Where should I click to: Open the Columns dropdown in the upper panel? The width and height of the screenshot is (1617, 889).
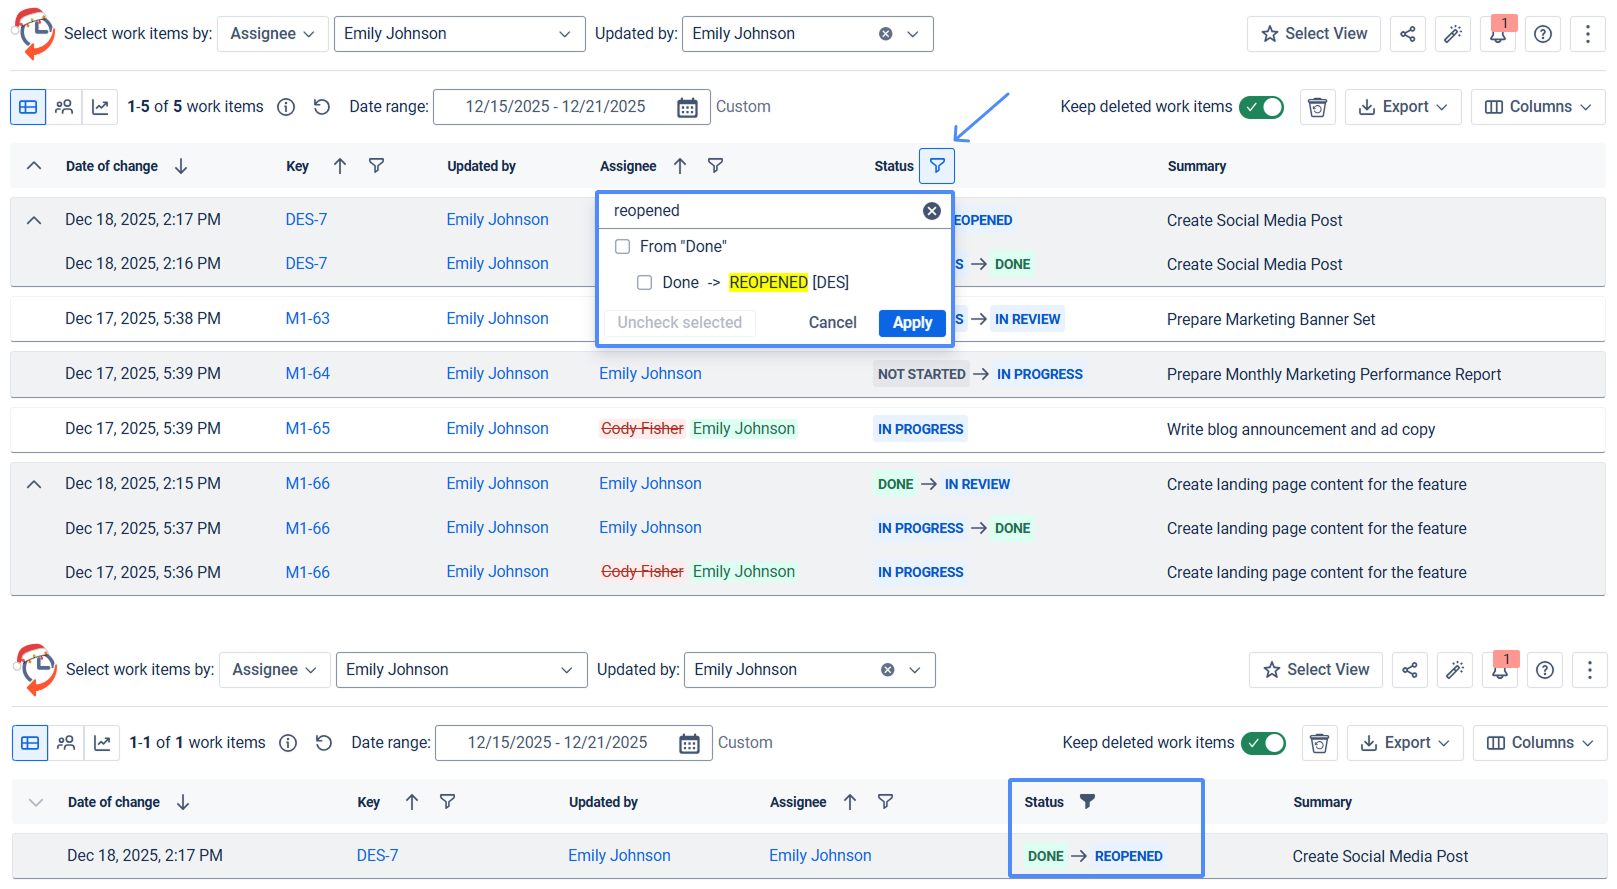point(1538,107)
